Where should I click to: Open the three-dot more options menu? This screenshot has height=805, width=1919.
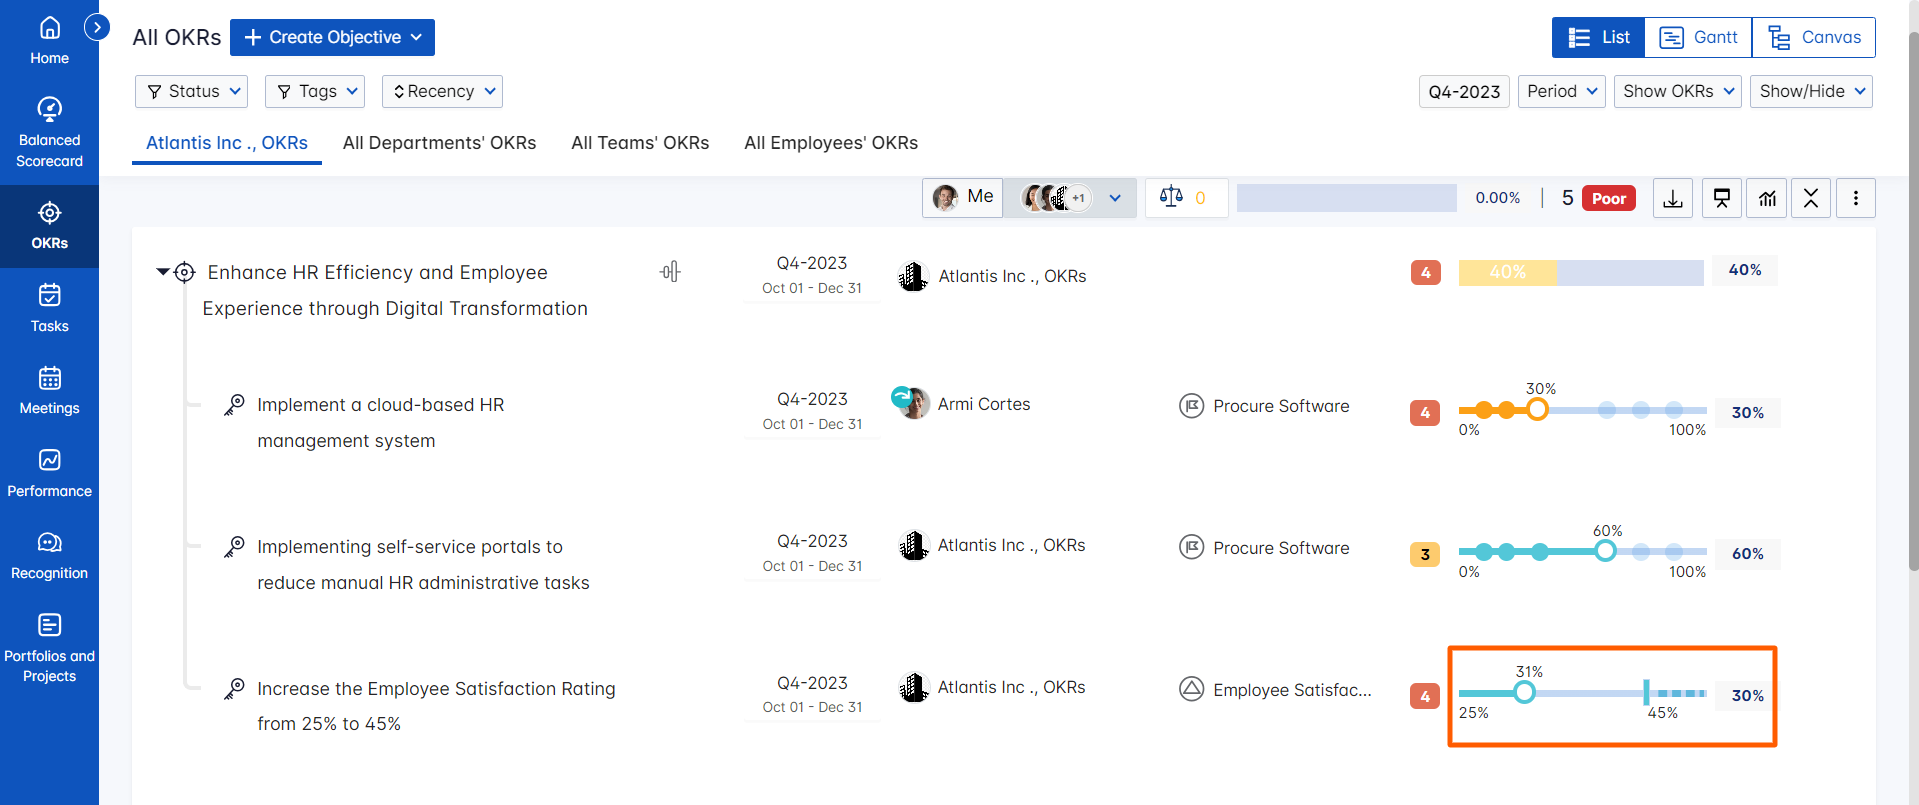pyautogui.click(x=1855, y=198)
